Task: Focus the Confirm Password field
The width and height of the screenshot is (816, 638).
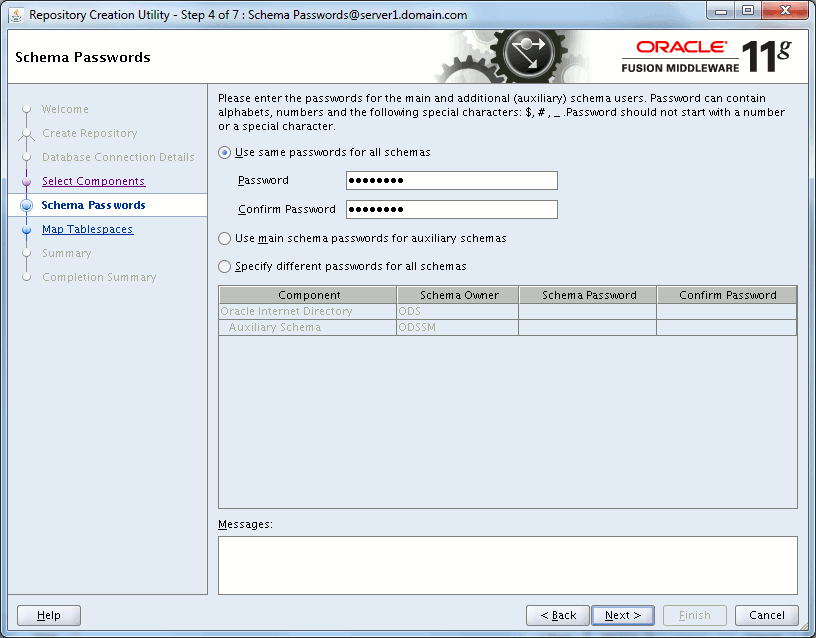Action: click(x=452, y=209)
